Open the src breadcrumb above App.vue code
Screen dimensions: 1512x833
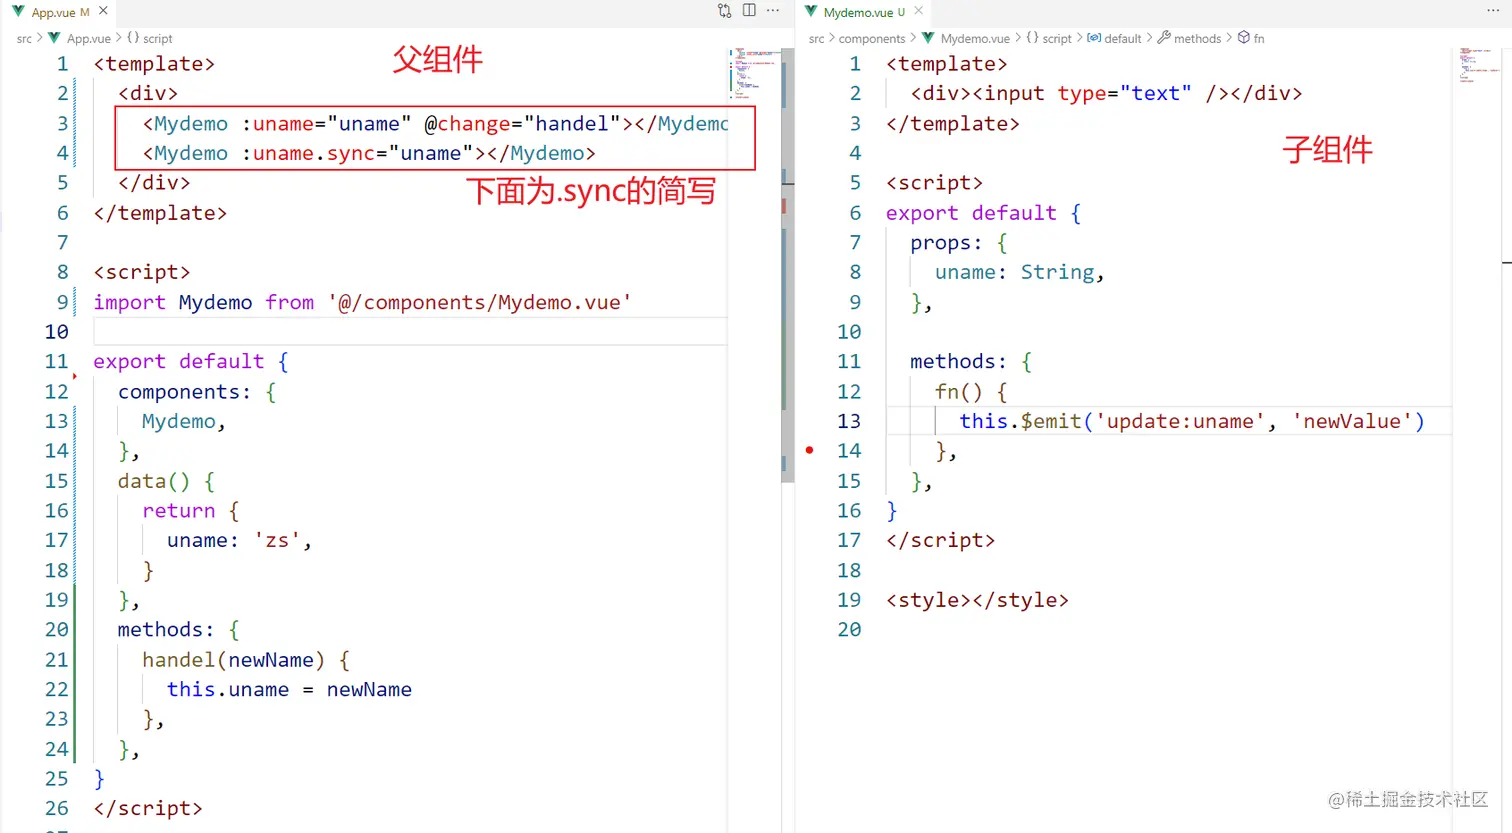[x=24, y=38]
